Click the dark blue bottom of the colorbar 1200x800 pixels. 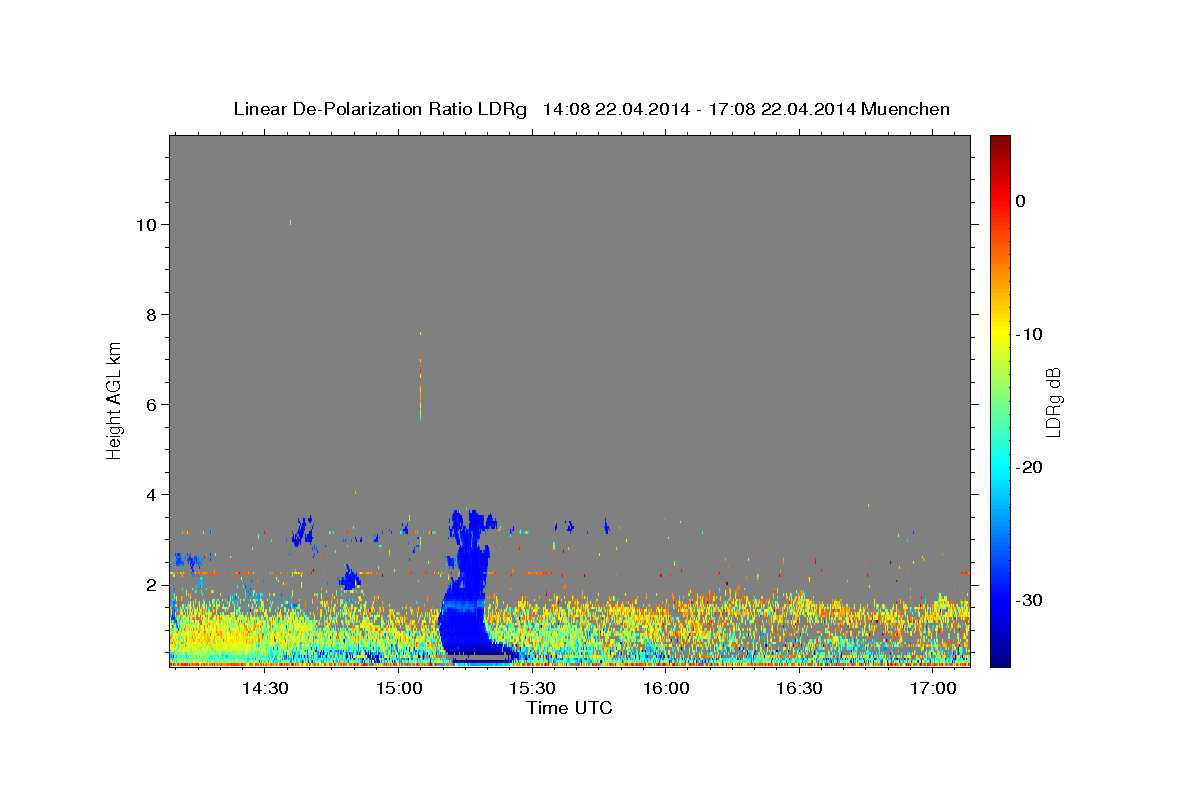pyautogui.click(x=1000, y=655)
